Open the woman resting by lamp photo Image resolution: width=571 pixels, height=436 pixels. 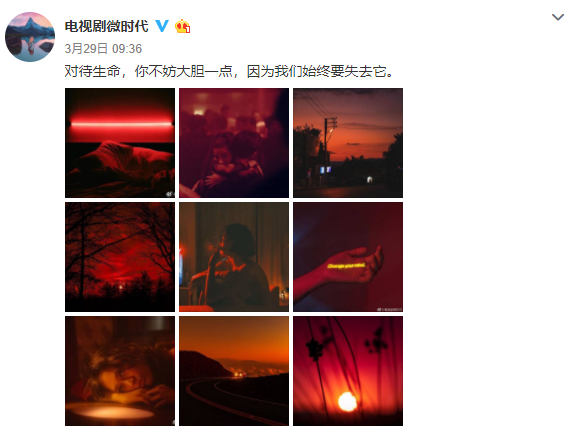tap(120, 371)
